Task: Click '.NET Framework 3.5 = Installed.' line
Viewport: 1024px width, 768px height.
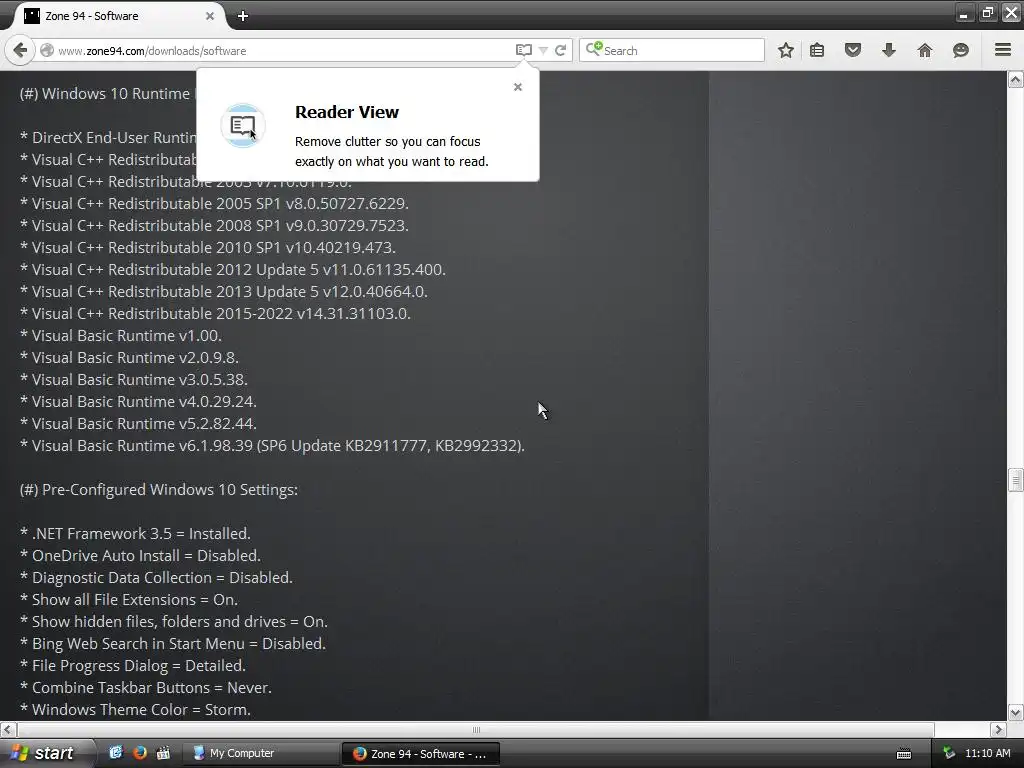Action: (135, 534)
